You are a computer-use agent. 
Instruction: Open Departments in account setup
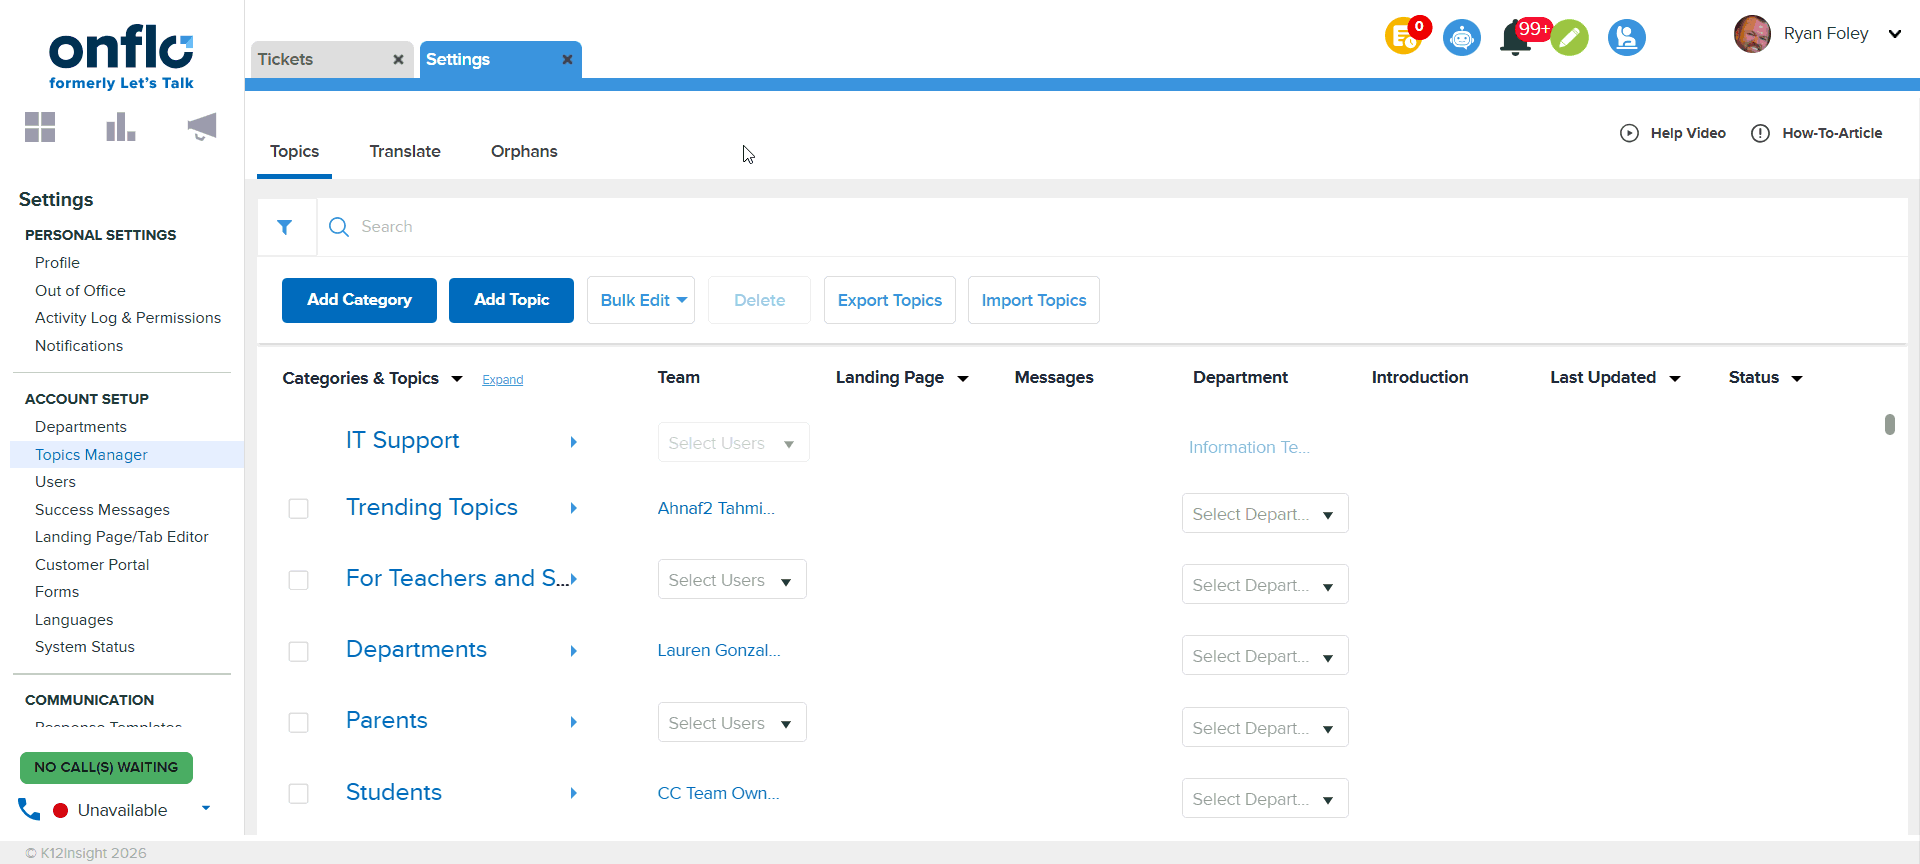coord(81,427)
